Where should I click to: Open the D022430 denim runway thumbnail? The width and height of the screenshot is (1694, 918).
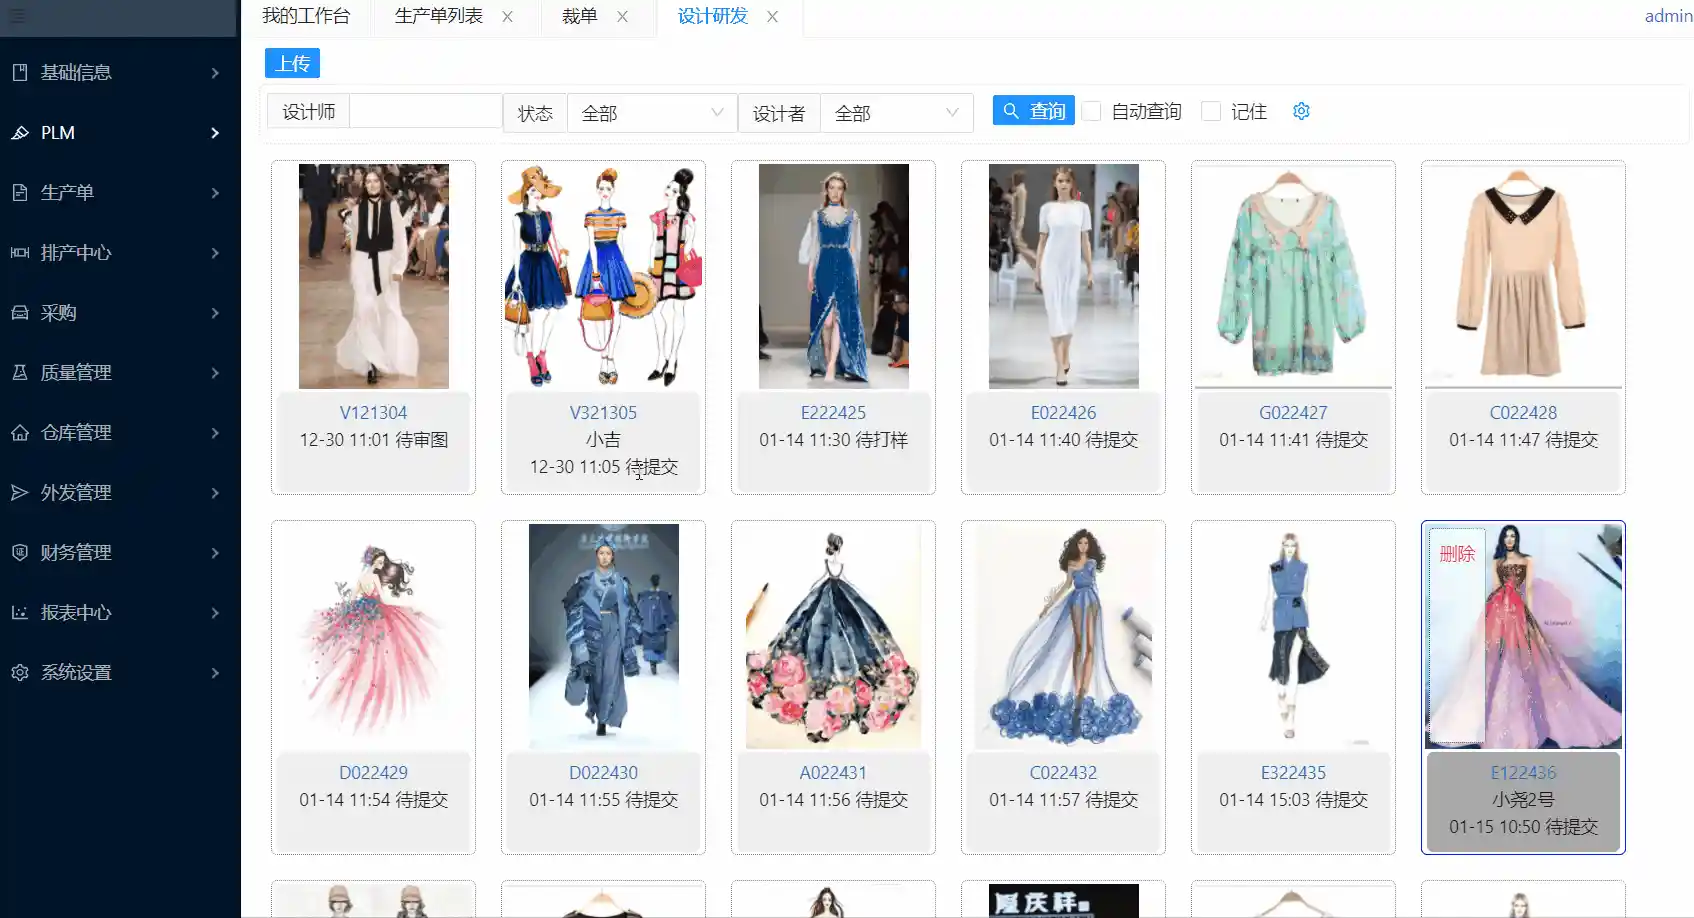tap(603, 636)
